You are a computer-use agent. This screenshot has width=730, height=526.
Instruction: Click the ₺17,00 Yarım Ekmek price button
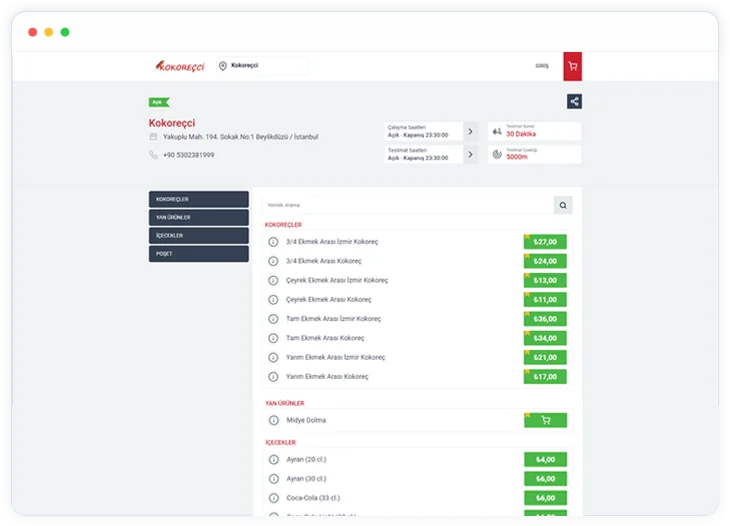point(545,377)
